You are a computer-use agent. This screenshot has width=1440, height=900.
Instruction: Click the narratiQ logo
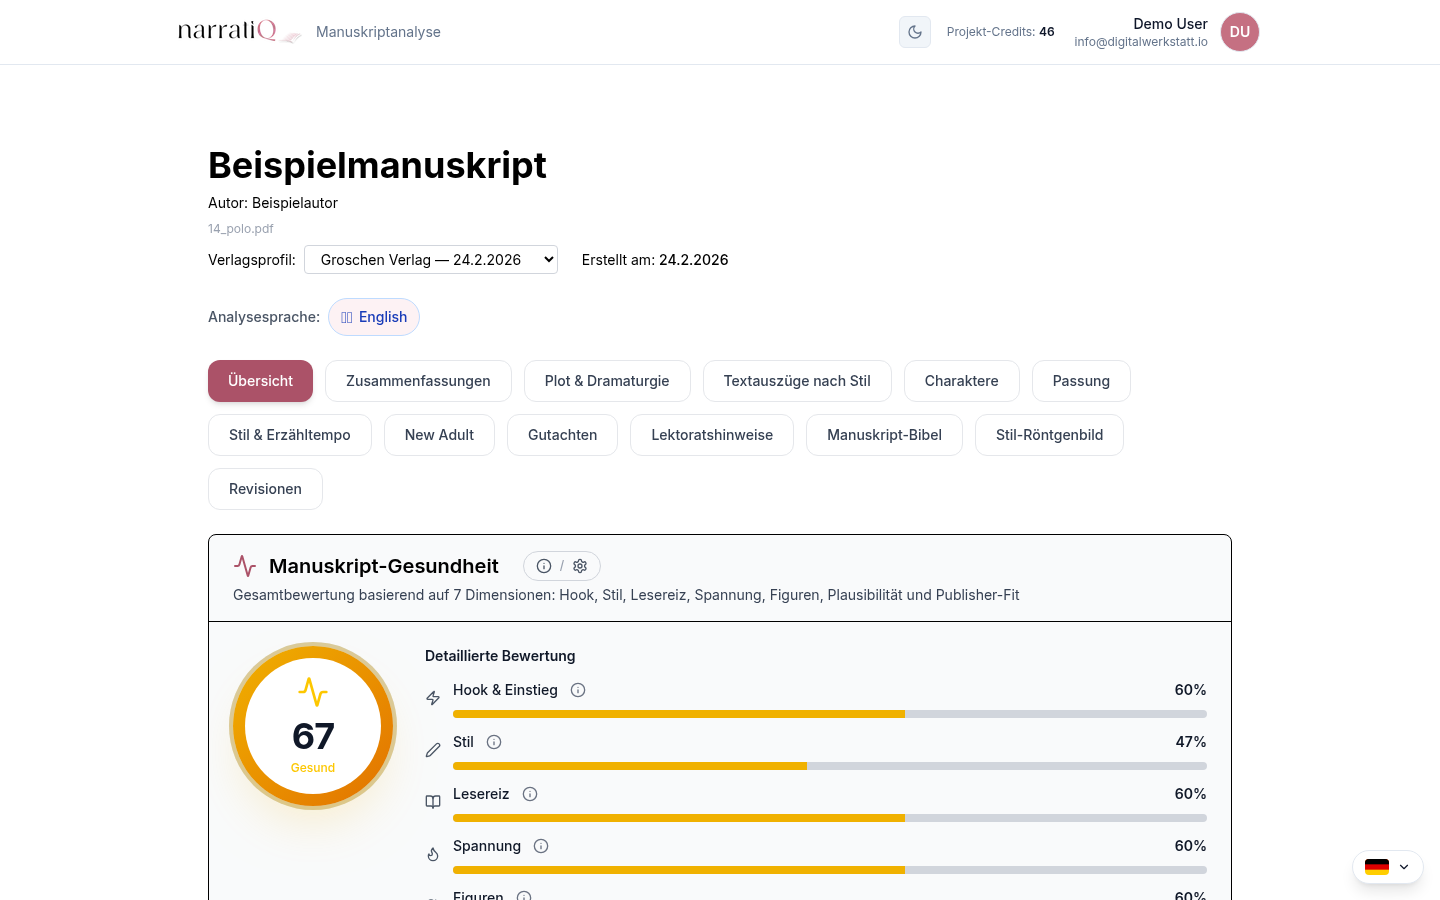click(238, 31)
